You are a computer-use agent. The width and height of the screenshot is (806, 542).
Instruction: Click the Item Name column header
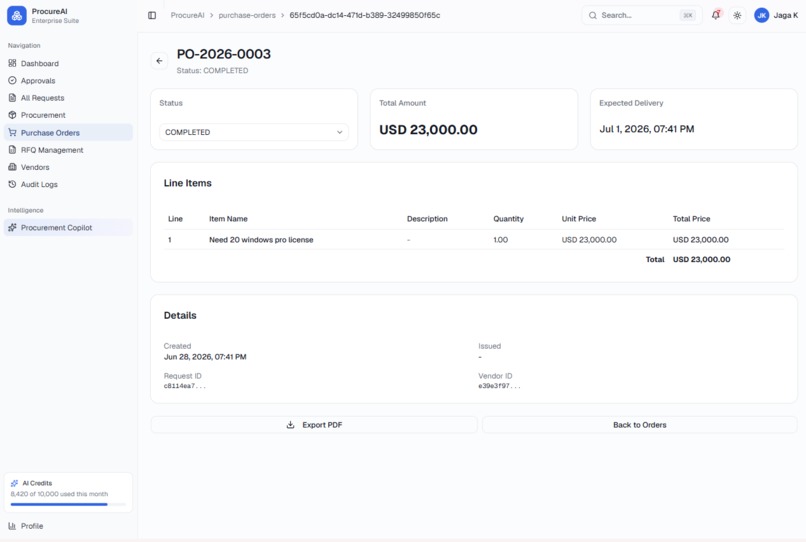point(228,219)
